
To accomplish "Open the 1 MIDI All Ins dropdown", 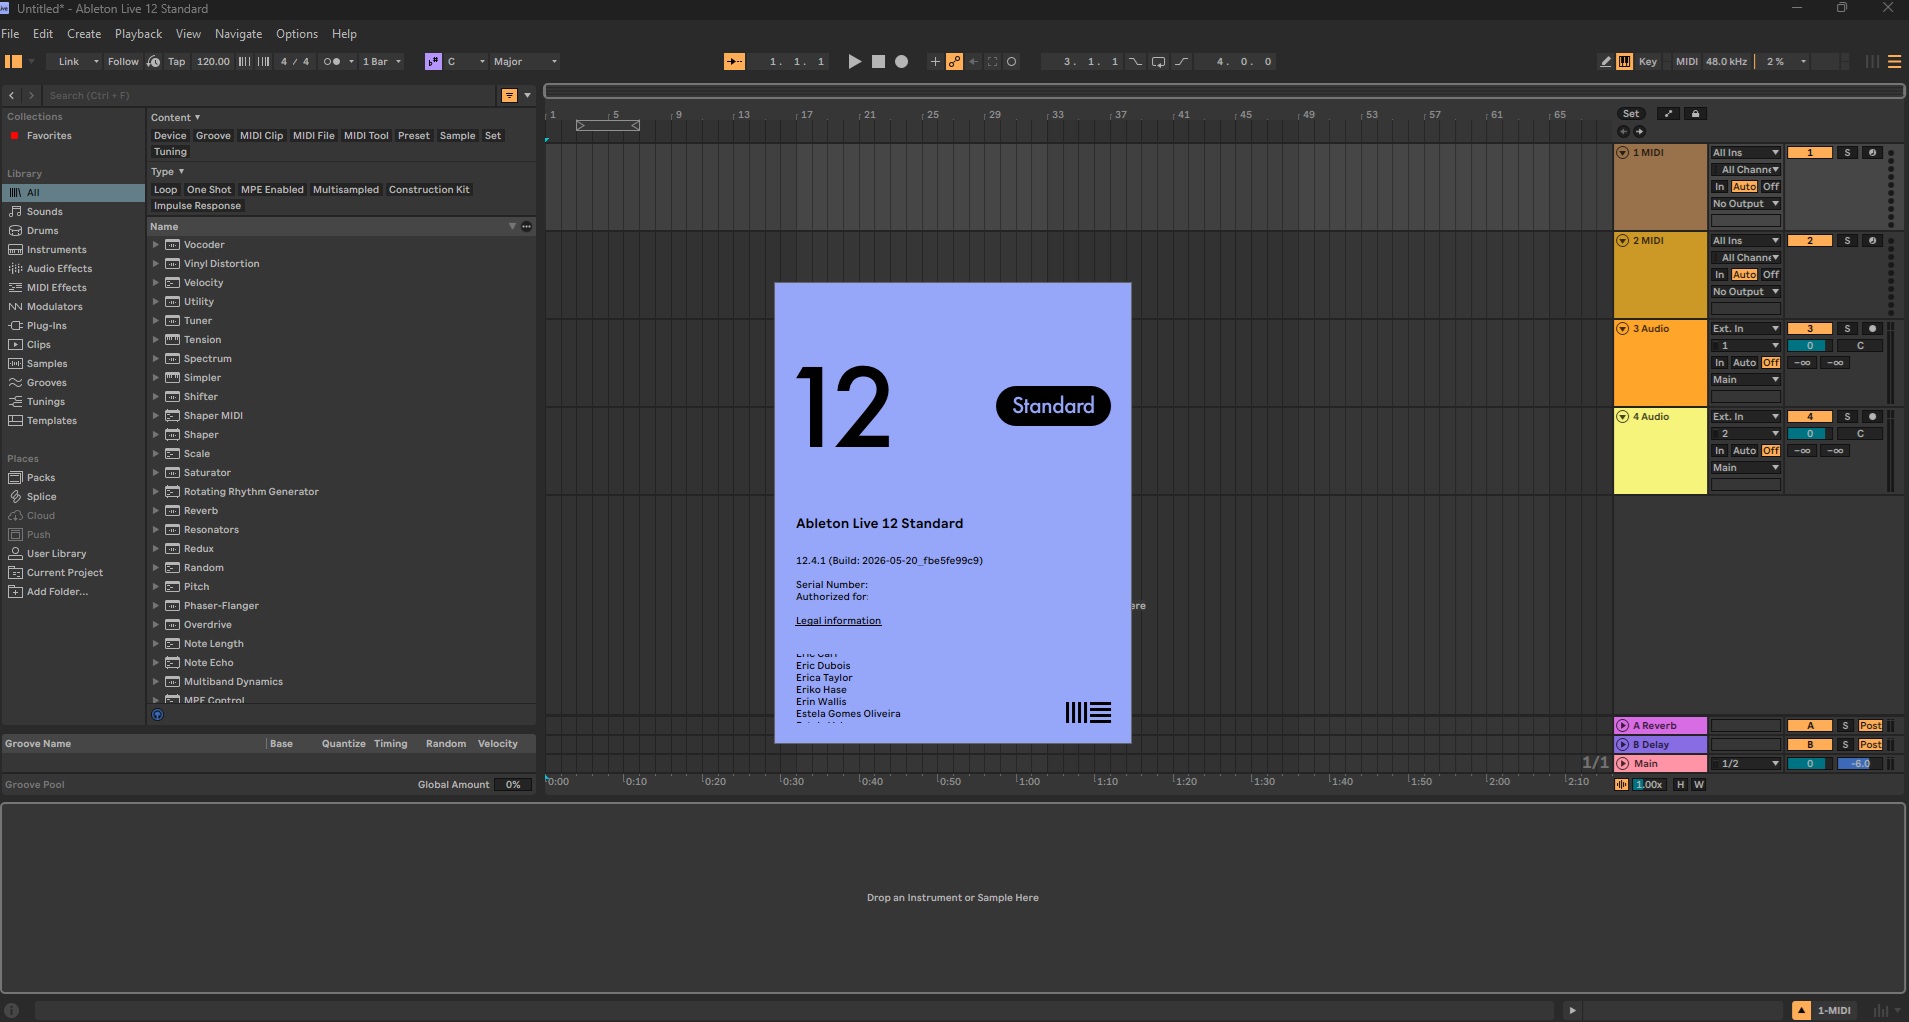I will coord(1745,153).
